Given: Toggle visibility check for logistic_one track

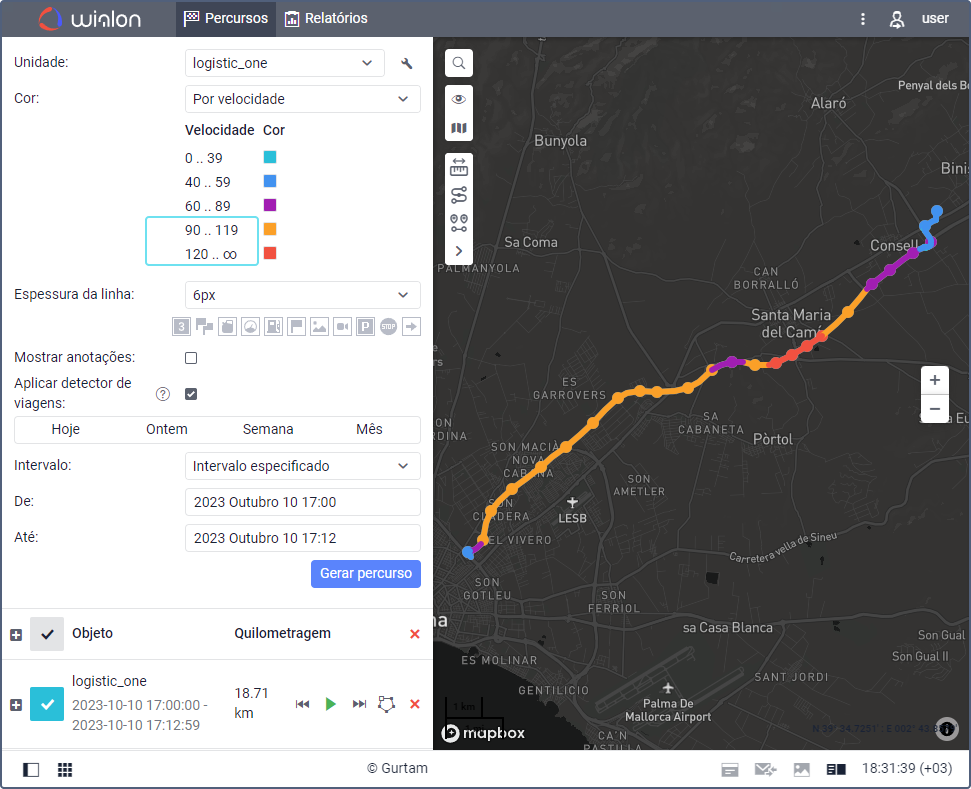Looking at the screenshot, I should coord(47,704).
